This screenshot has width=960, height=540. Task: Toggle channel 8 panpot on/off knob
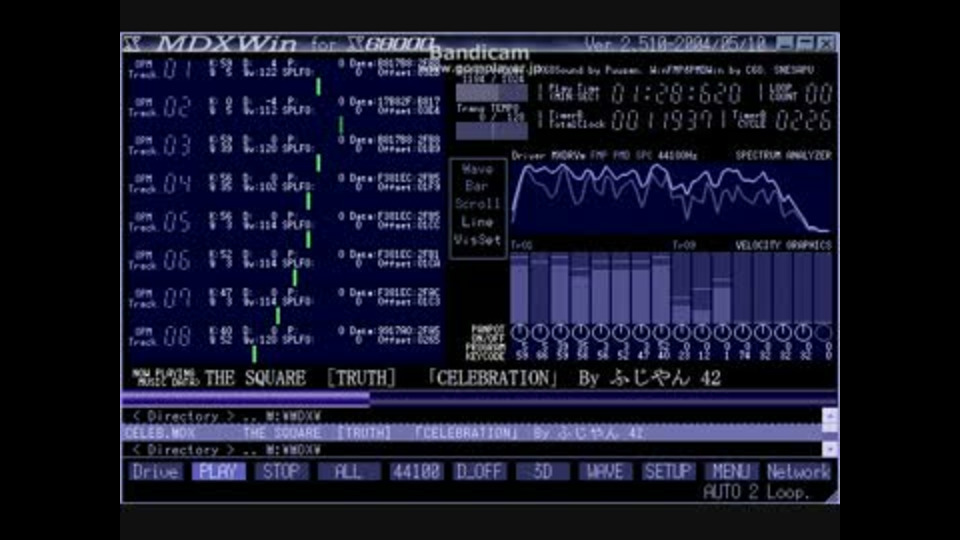coord(662,332)
